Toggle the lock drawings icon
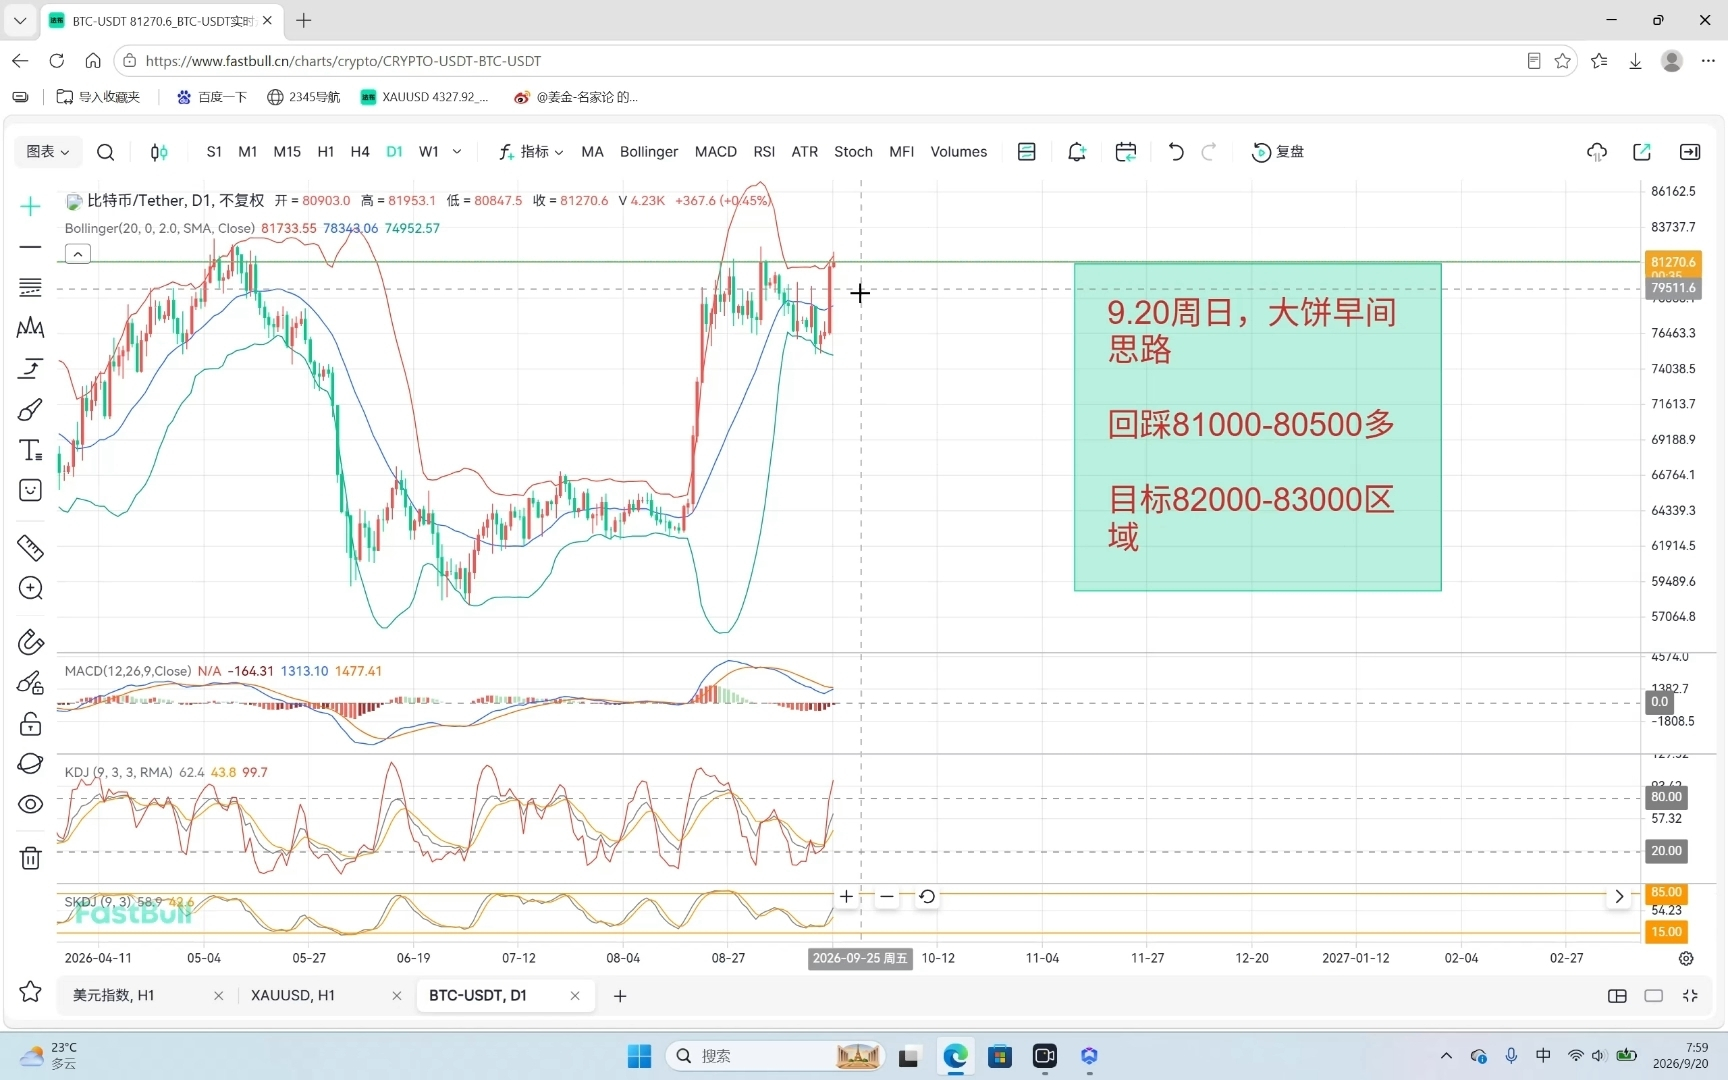Screen dimensions: 1728x1080 [30, 723]
